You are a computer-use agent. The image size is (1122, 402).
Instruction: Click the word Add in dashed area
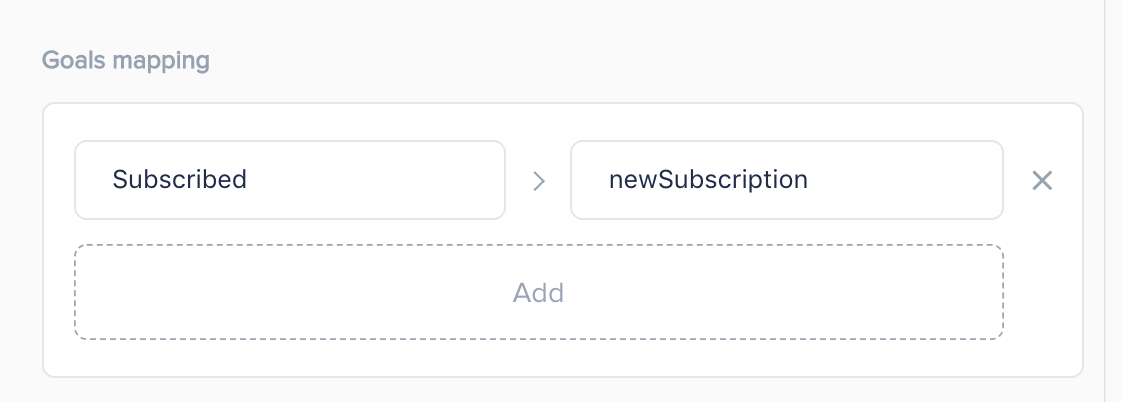[x=538, y=293]
